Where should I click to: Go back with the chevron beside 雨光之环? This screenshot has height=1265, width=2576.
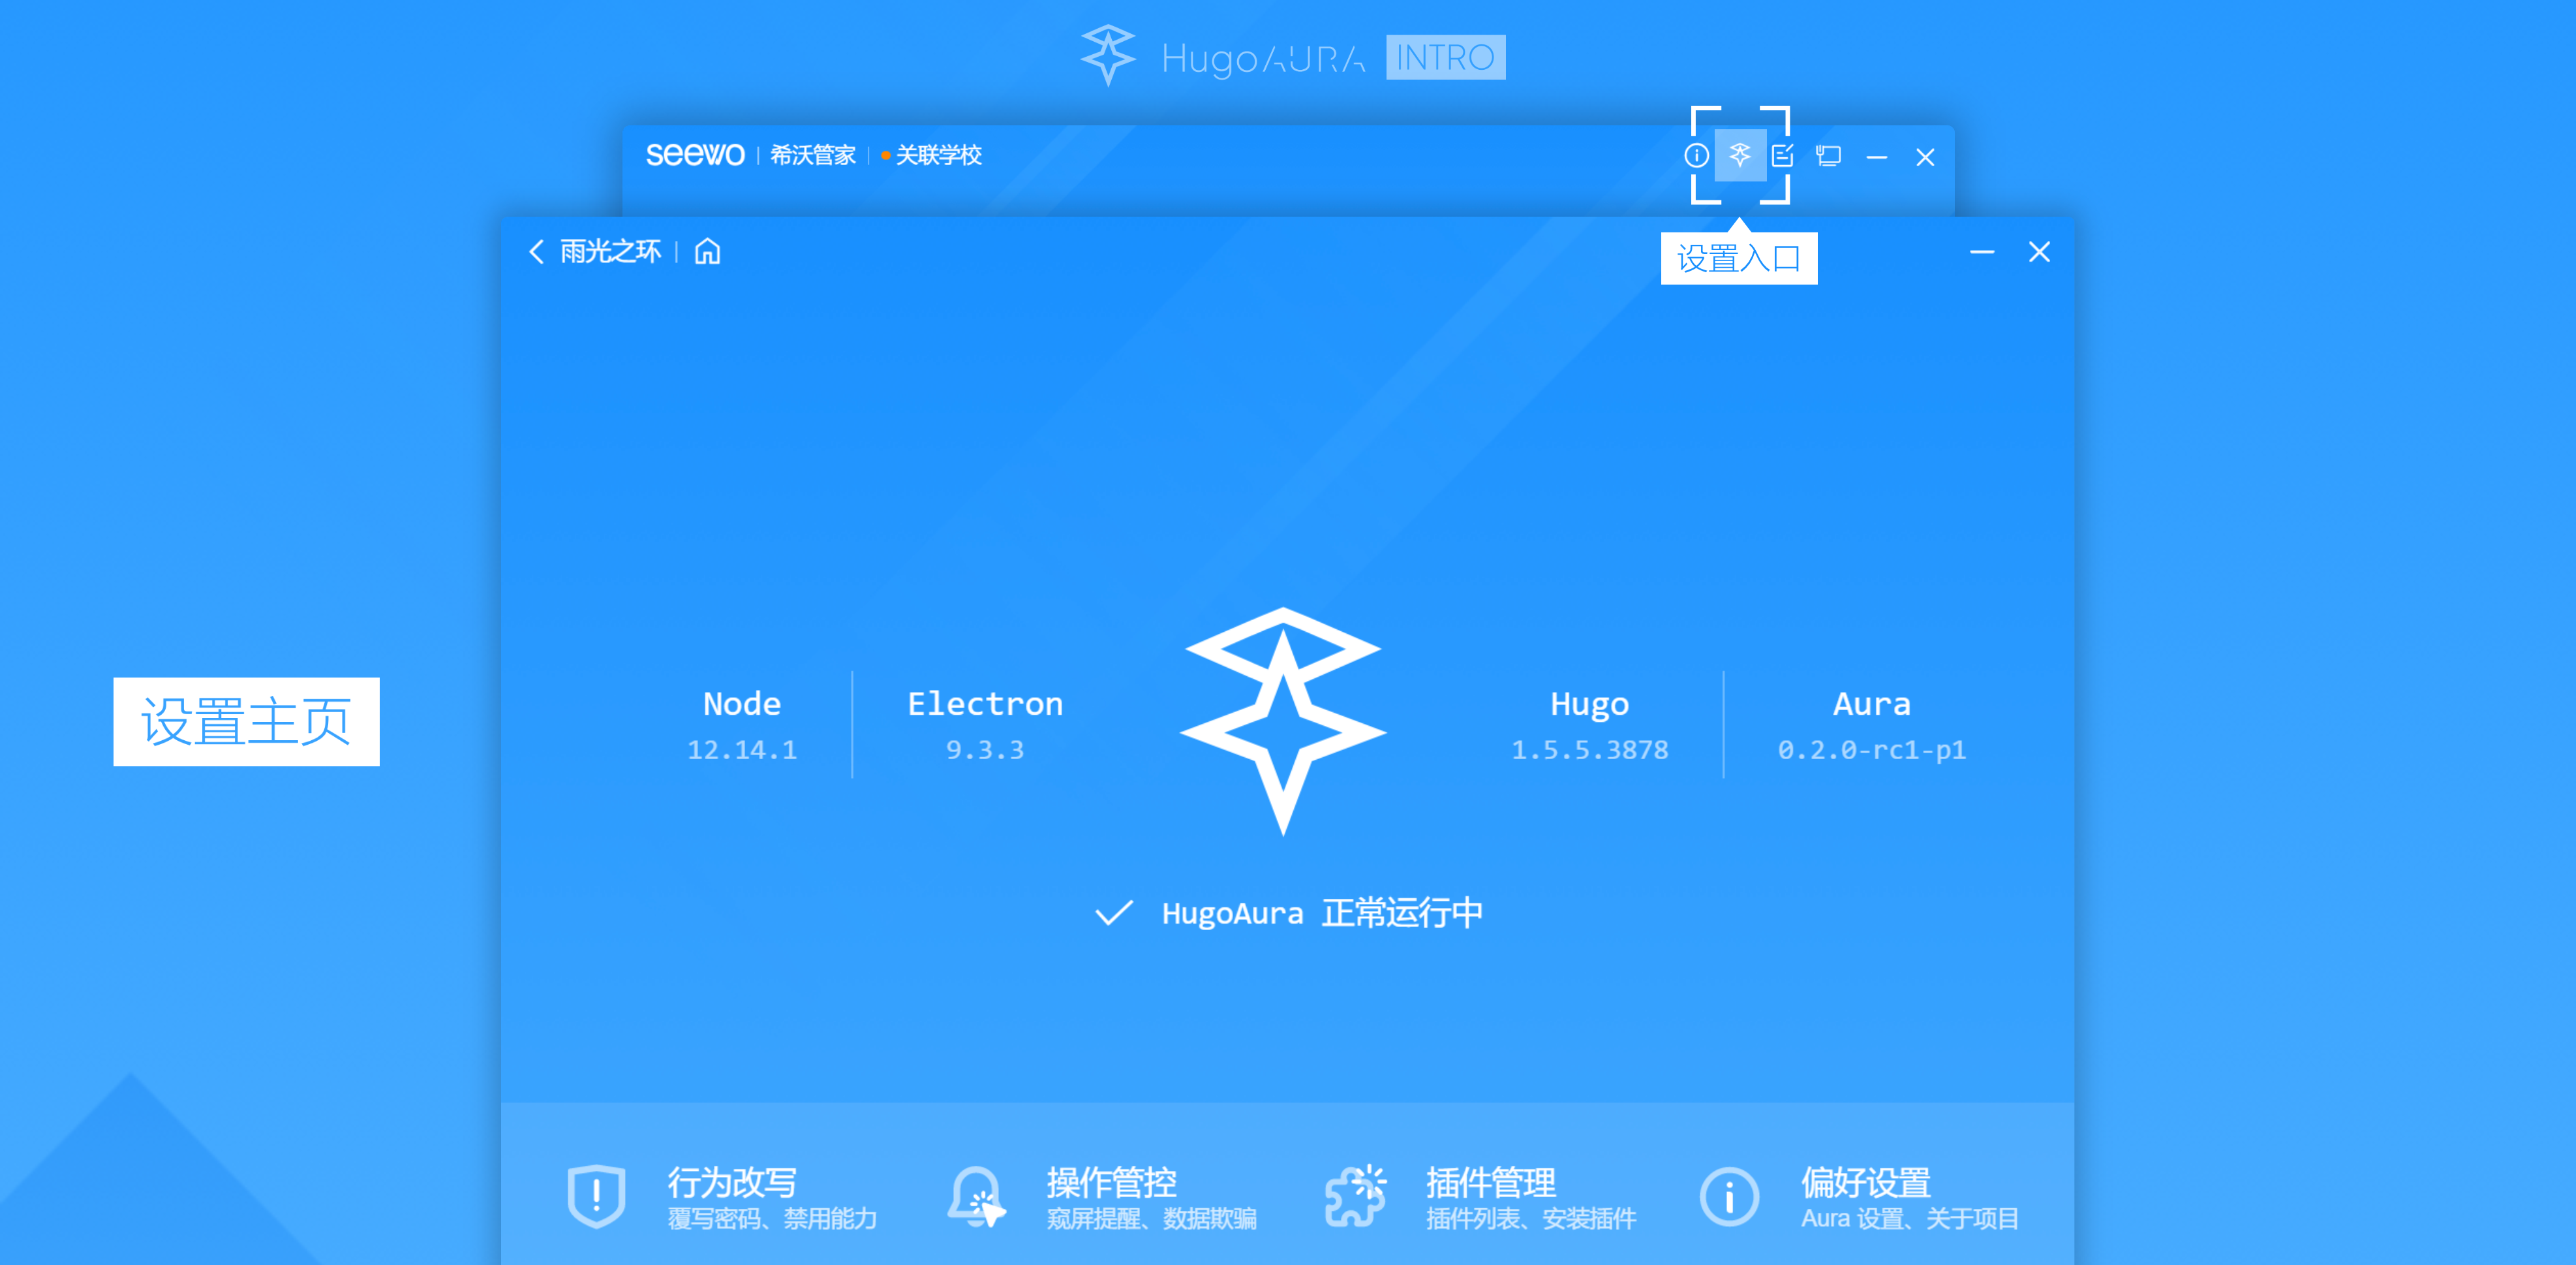pyautogui.click(x=536, y=251)
